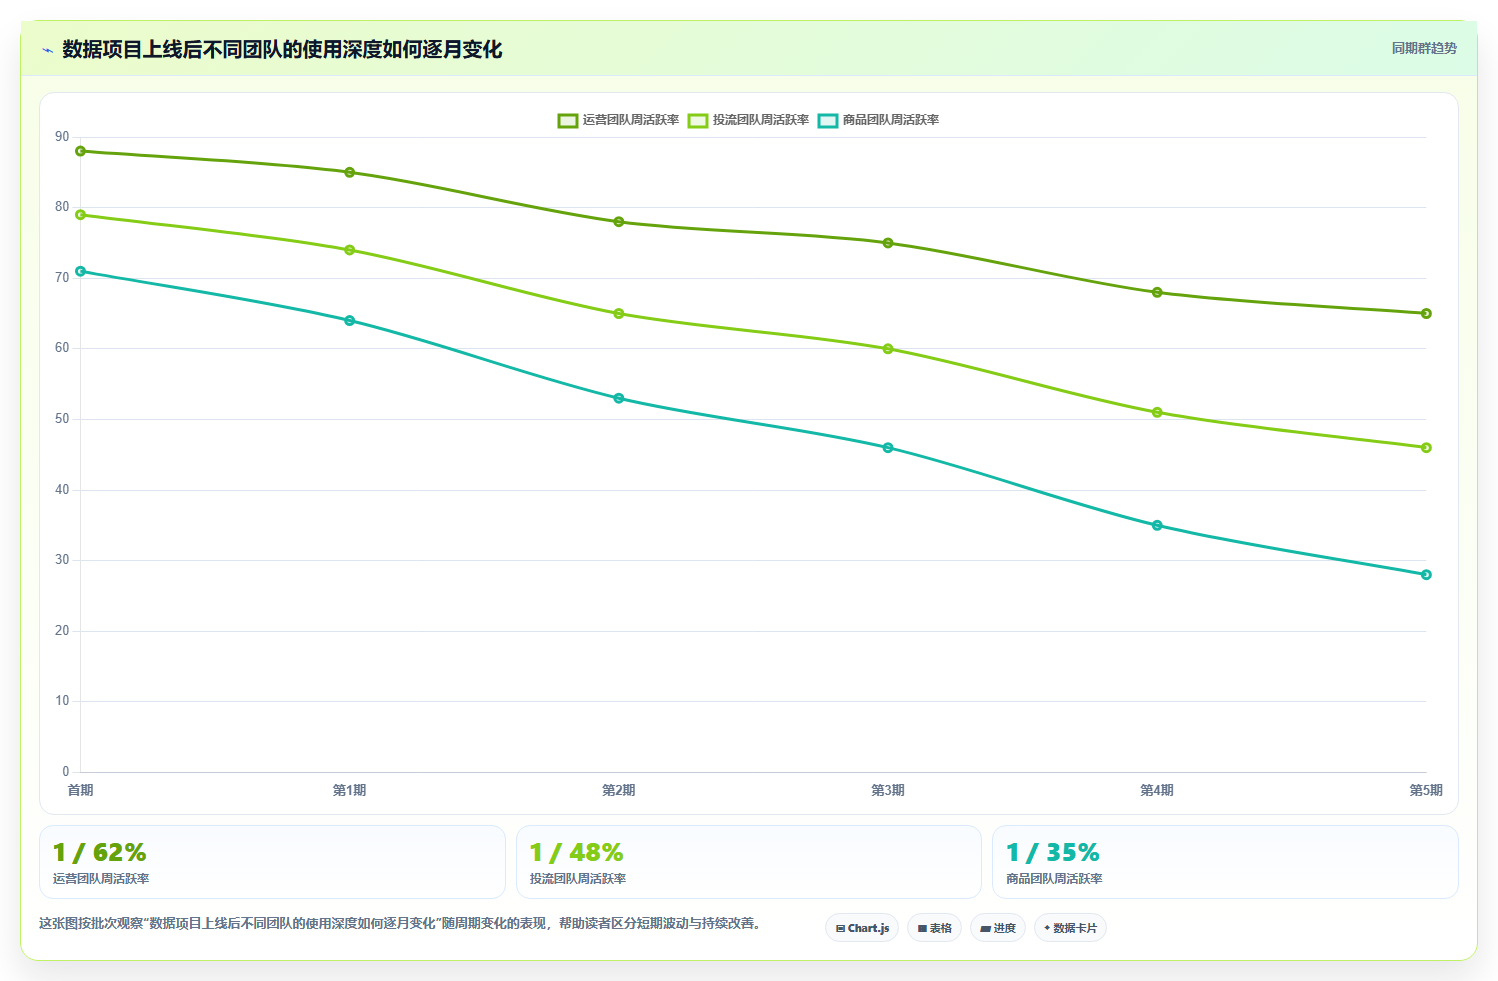Select the 运营团队 data point at 第4期
This screenshot has width=1498, height=981.
pyautogui.click(x=1157, y=292)
